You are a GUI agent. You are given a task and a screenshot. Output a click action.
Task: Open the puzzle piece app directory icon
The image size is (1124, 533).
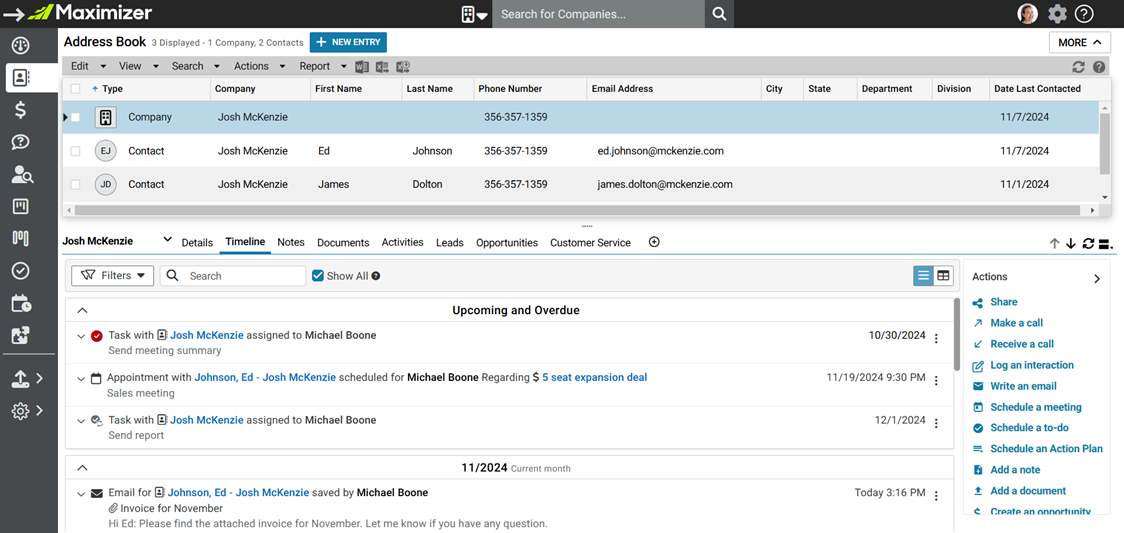21,335
